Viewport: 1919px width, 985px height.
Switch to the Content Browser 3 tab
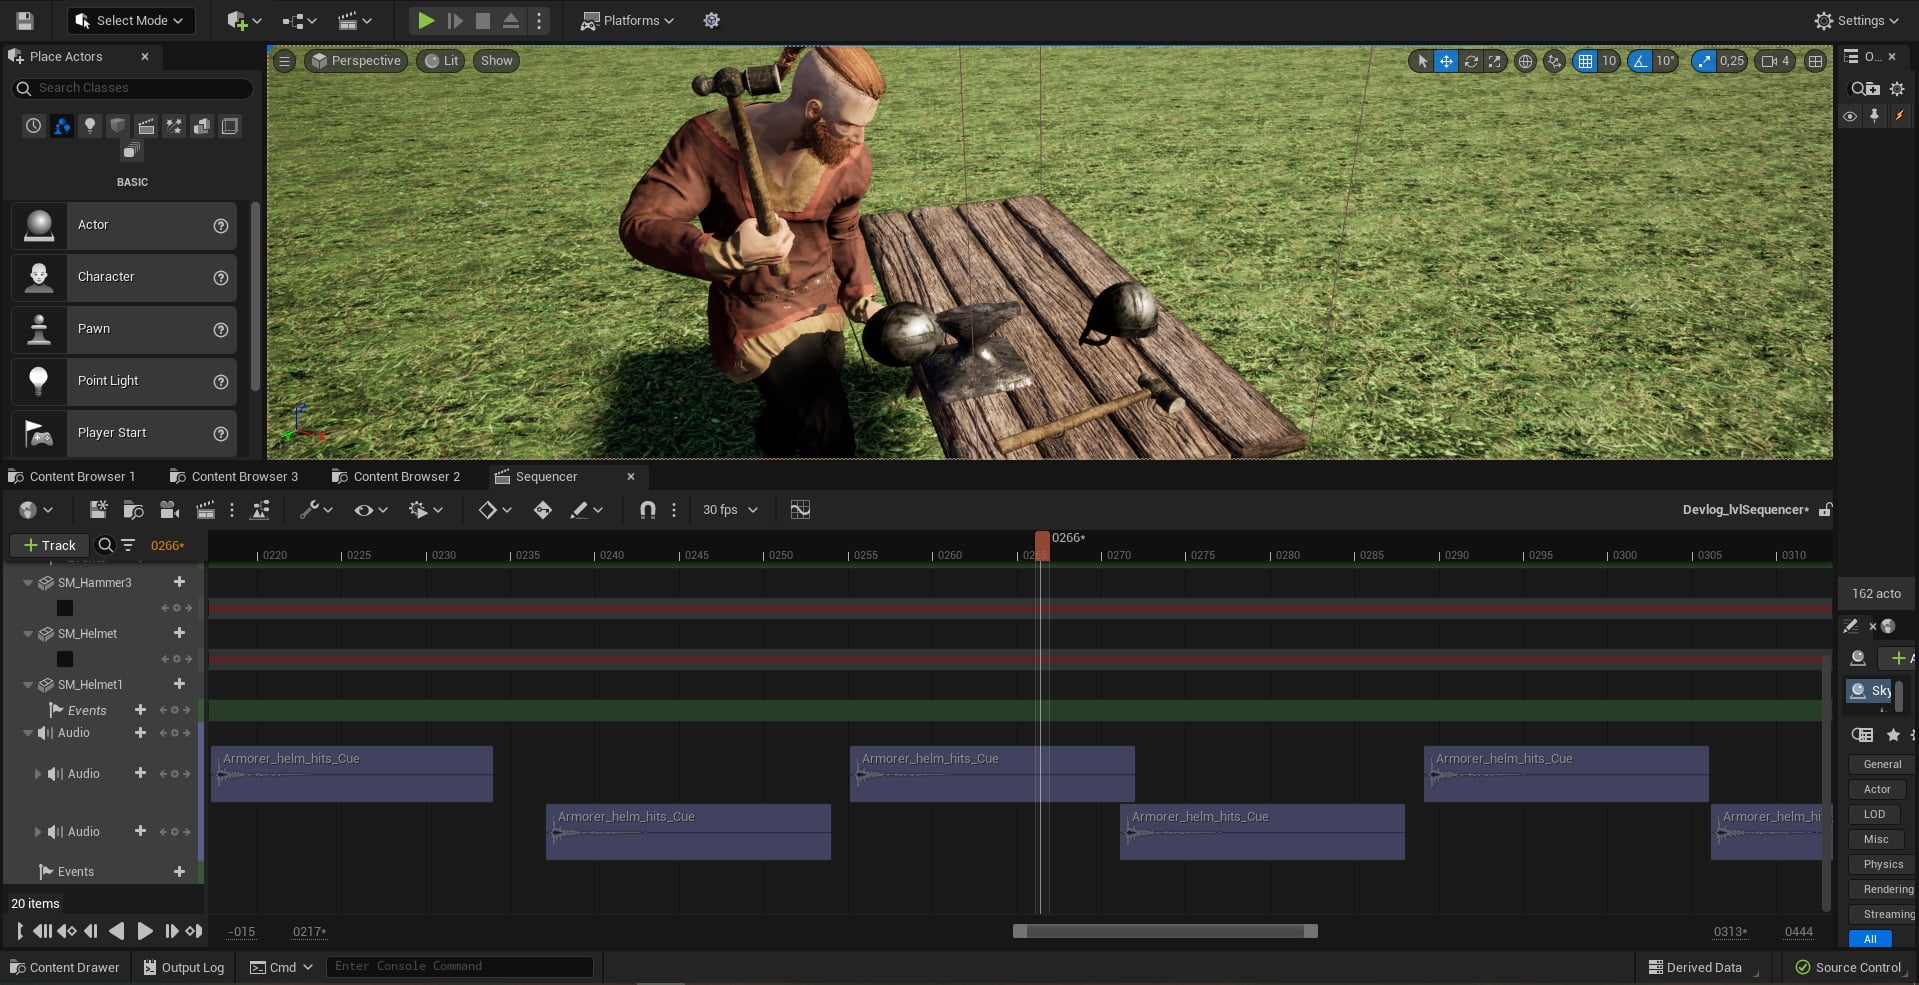coord(235,476)
